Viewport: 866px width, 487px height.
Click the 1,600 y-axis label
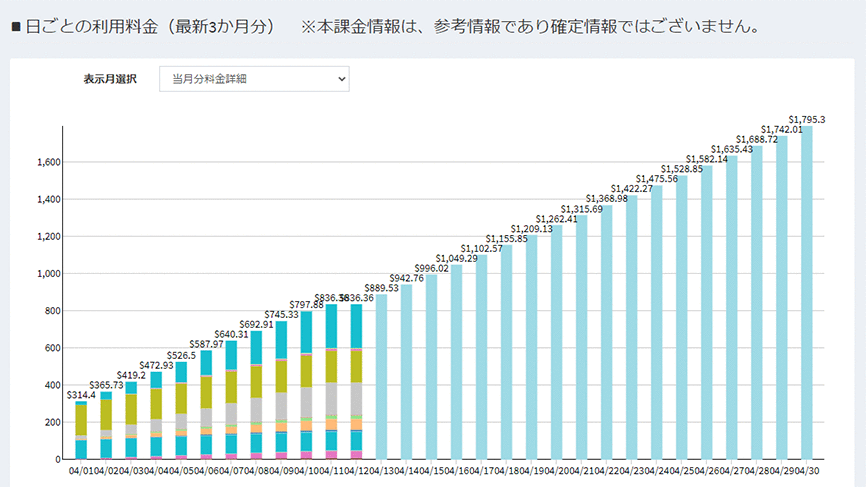pyautogui.click(x=48, y=162)
